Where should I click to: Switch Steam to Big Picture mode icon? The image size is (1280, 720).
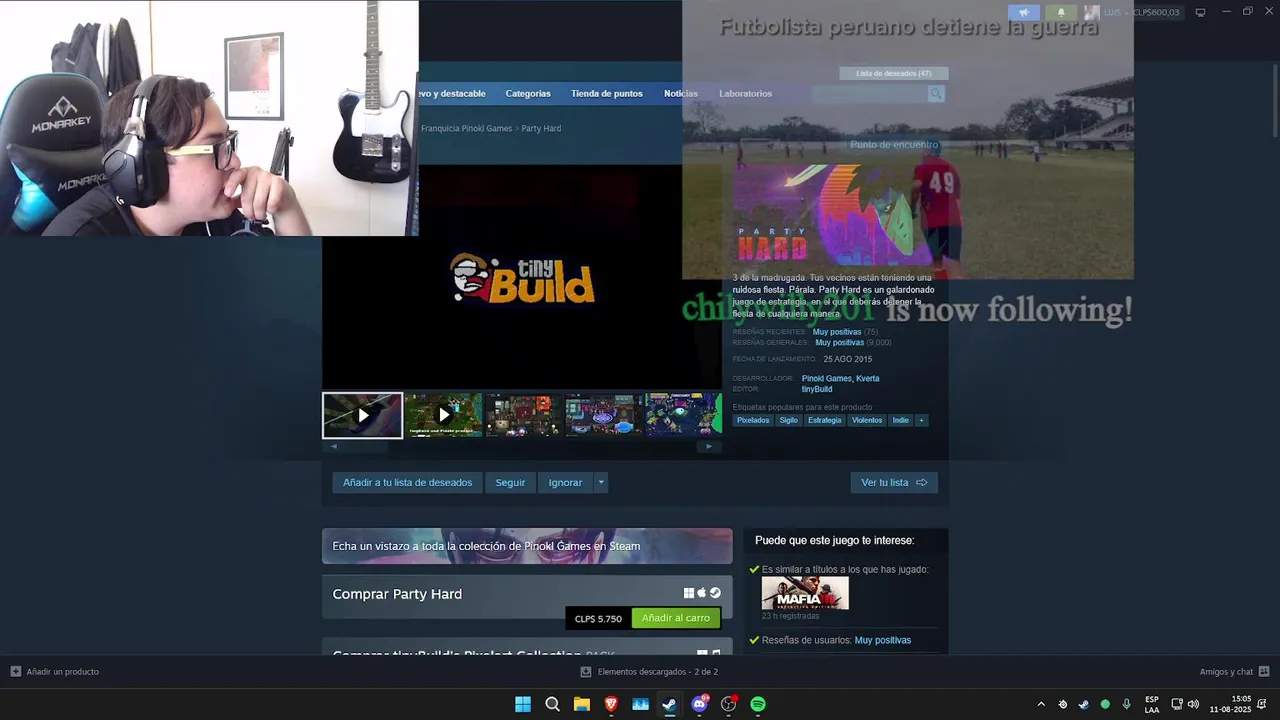pyautogui.click(x=1200, y=12)
